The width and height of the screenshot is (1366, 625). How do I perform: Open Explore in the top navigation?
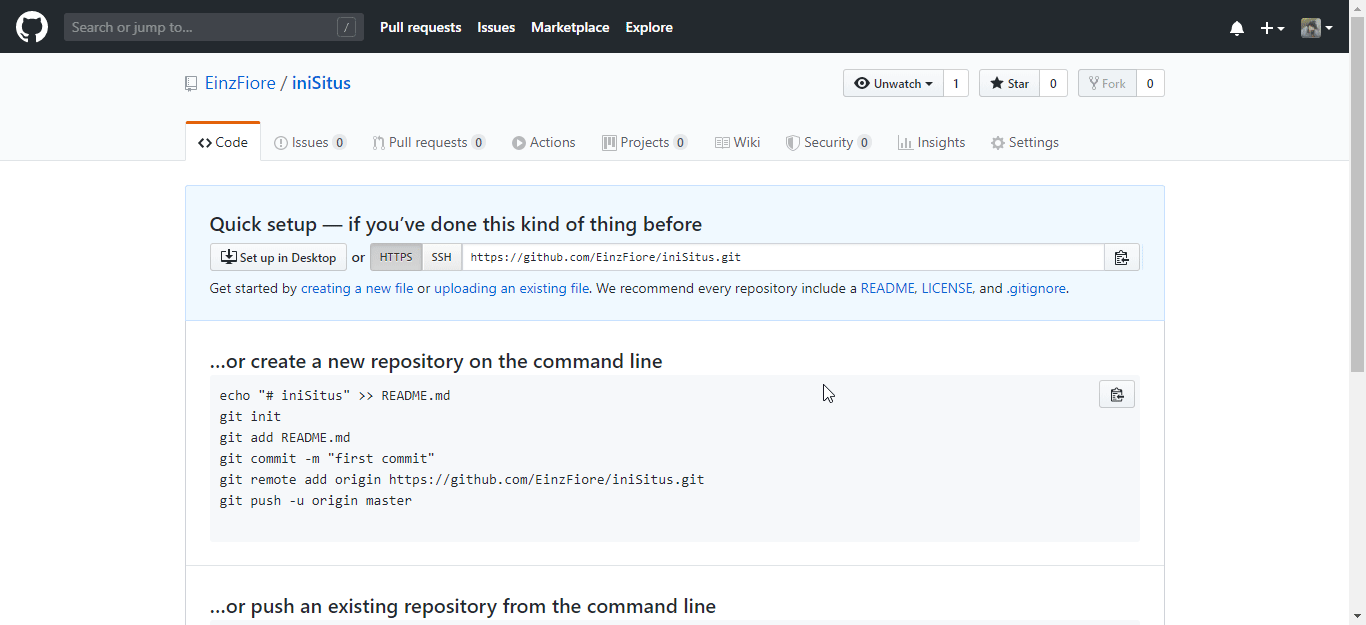pyautogui.click(x=649, y=27)
